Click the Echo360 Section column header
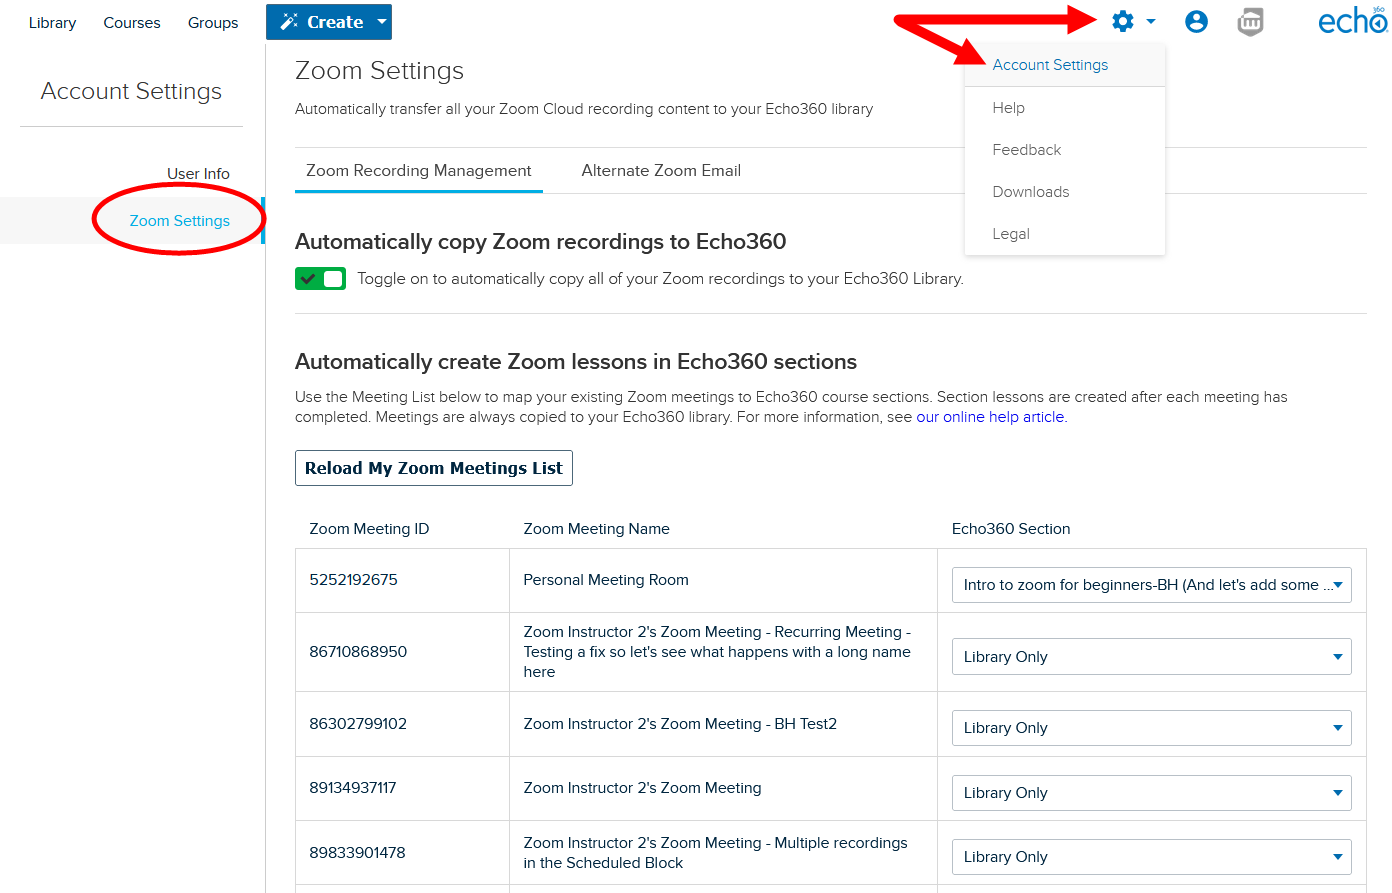 [x=1011, y=529]
